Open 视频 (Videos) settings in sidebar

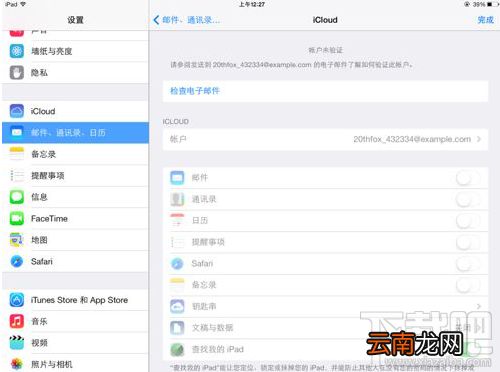tap(75, 343)
